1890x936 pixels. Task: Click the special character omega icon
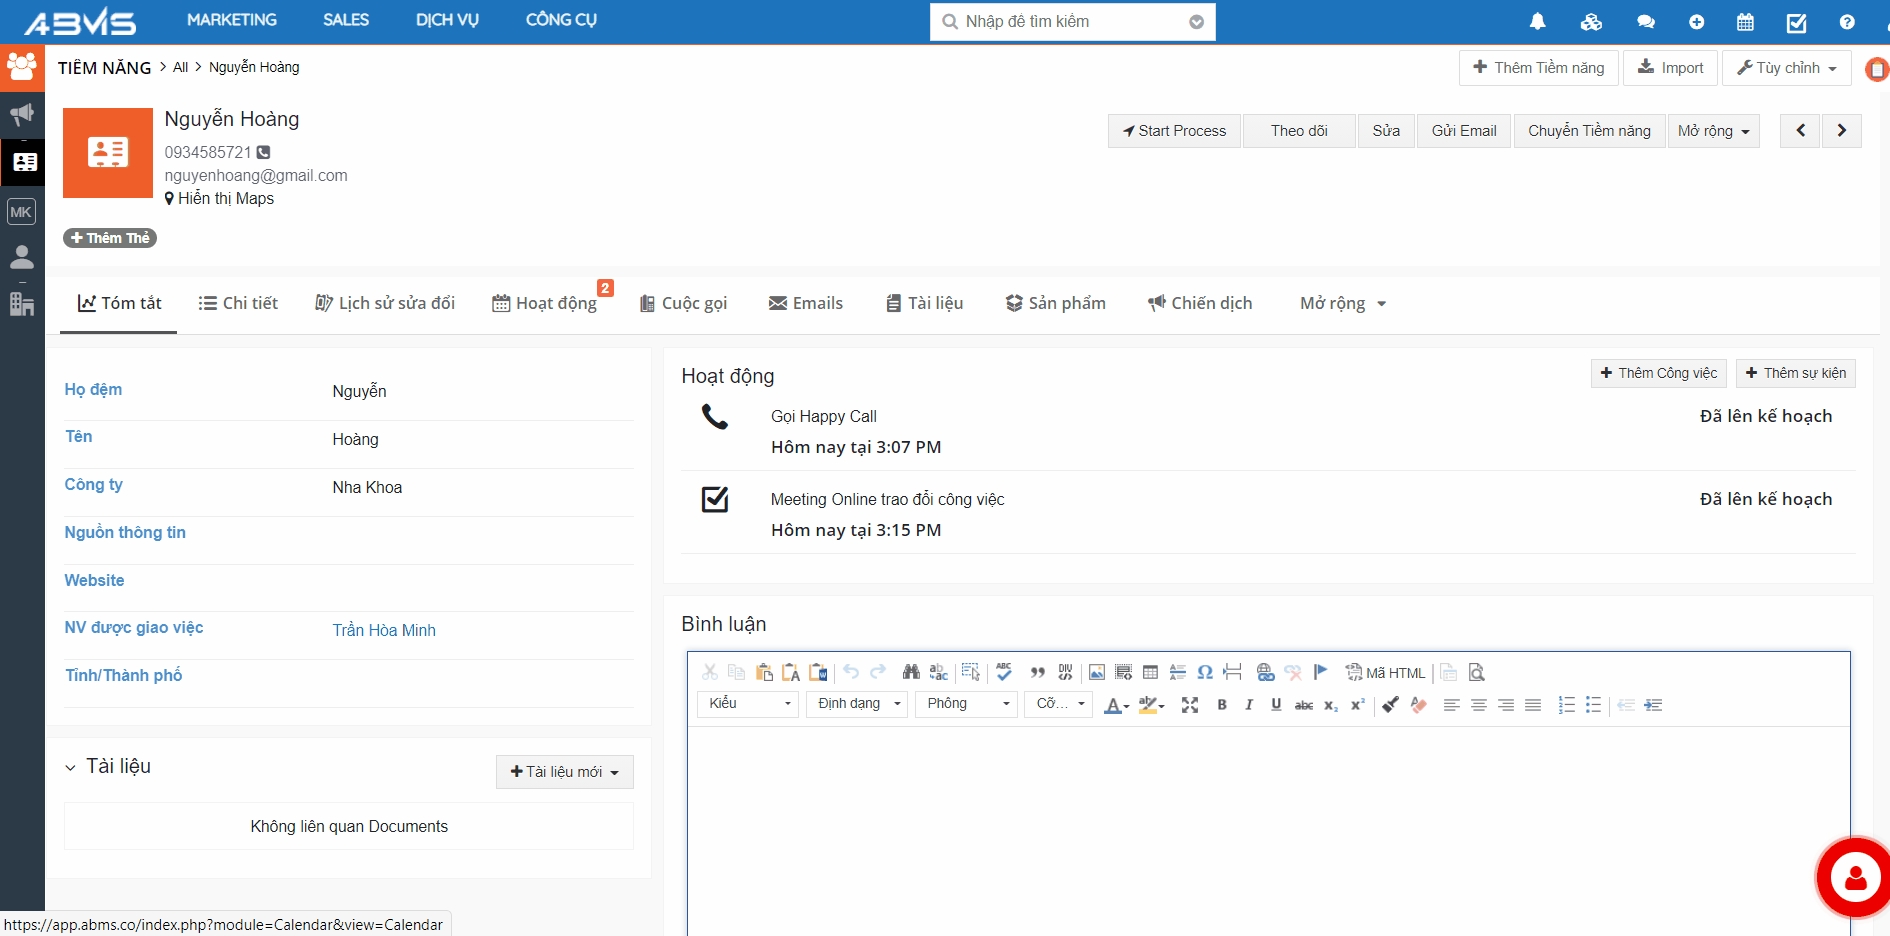pyautogui.click(x=1205, y=673)
